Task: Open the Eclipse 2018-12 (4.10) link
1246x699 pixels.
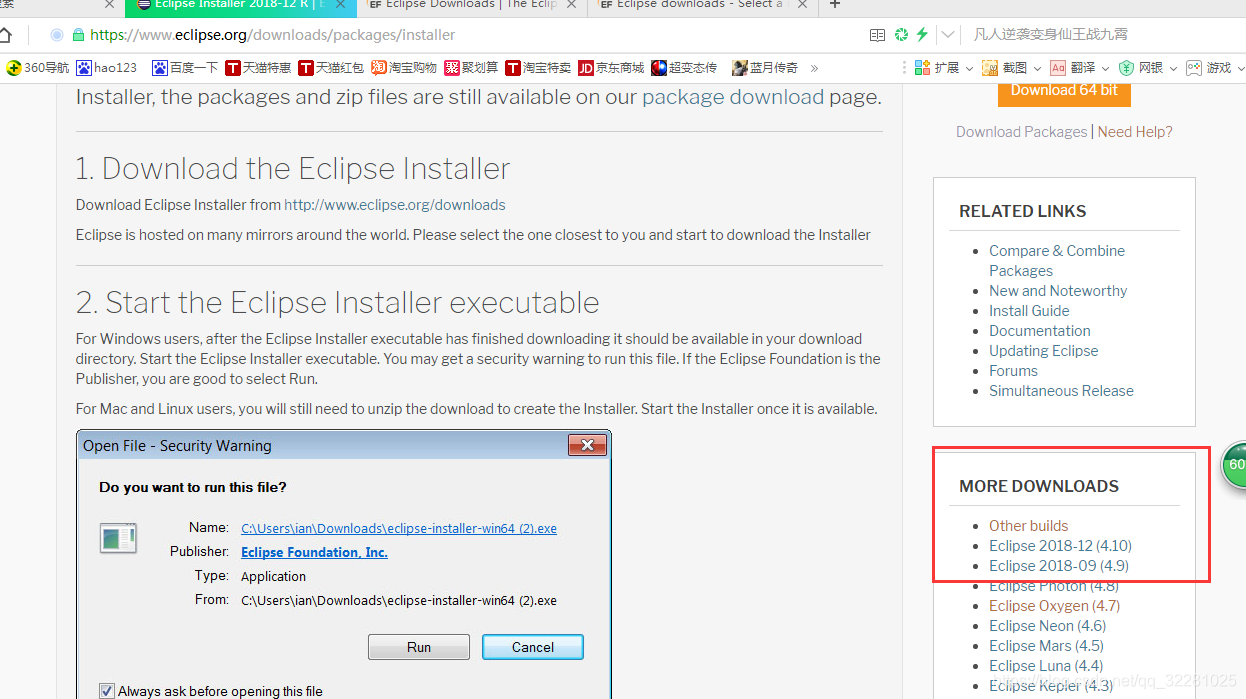Action: 1061,546
